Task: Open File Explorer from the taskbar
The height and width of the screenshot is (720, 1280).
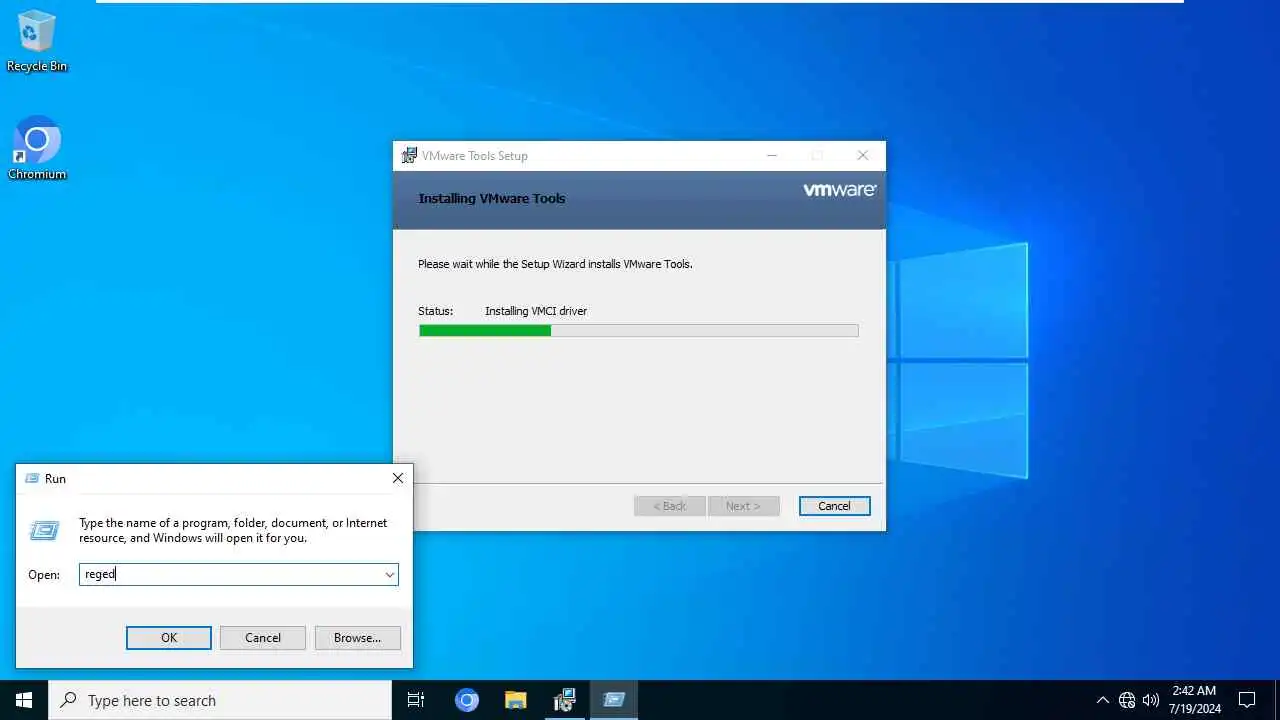Action: tap(516, 700)
